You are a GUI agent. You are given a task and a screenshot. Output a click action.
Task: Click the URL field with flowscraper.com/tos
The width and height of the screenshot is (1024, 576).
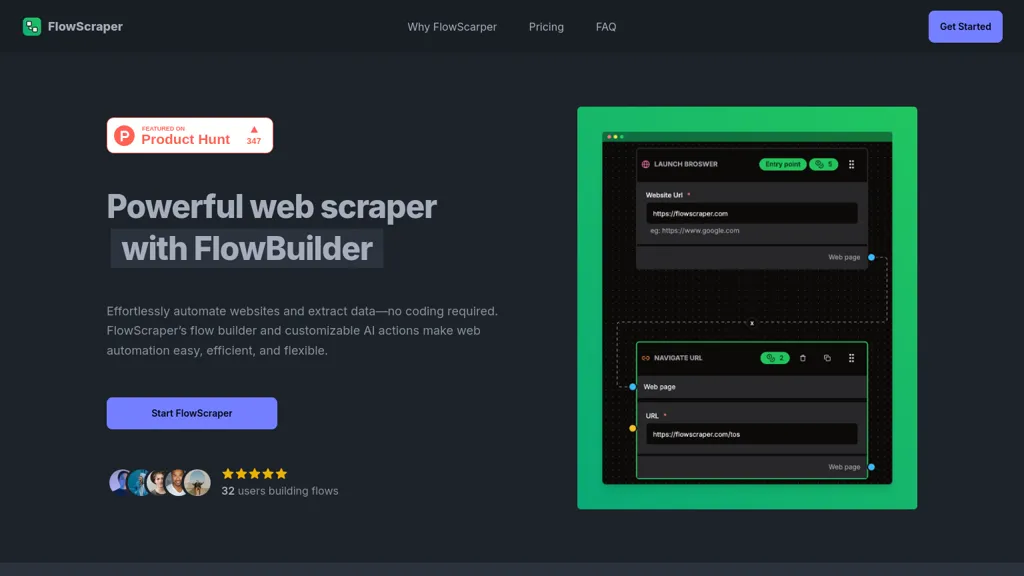(752, 434)
